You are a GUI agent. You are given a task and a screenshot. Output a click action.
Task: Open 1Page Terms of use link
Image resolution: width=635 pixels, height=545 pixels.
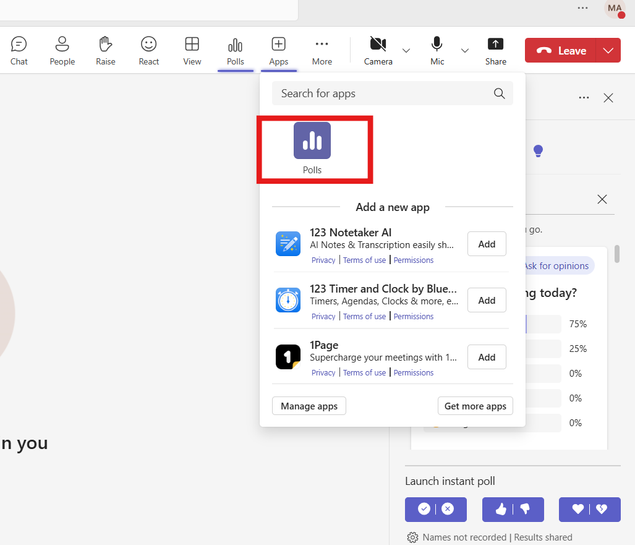pyautogui.click(x=364, y=373)
